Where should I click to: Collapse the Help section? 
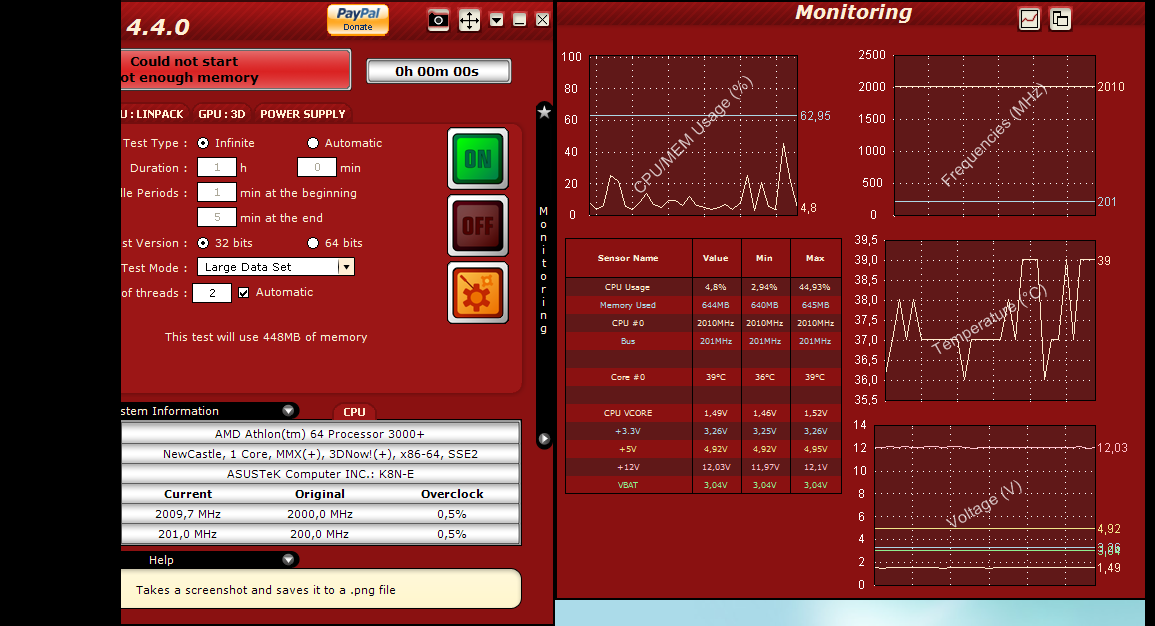tap(288, 560)
